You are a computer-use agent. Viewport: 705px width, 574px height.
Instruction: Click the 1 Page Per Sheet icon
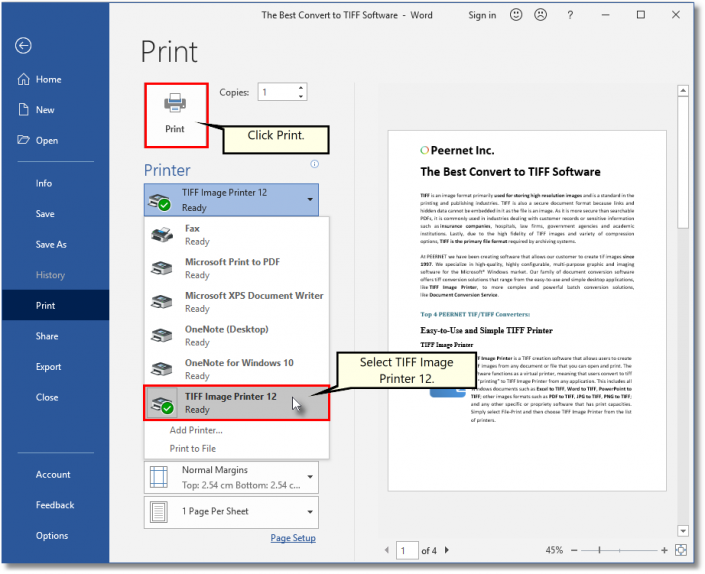[x=159, y=512]
